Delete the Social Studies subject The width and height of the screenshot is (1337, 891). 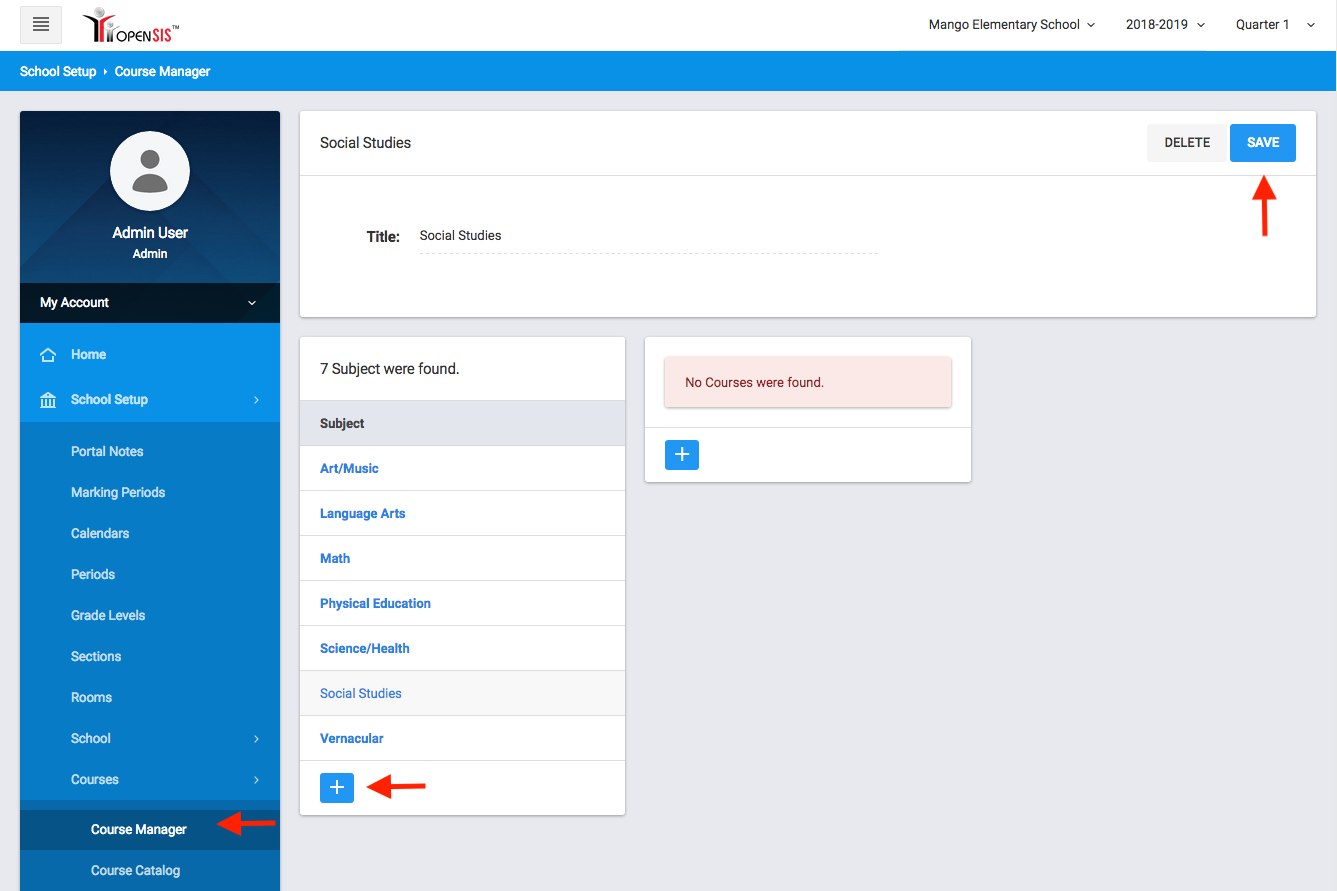click(x=1187, y=143)
